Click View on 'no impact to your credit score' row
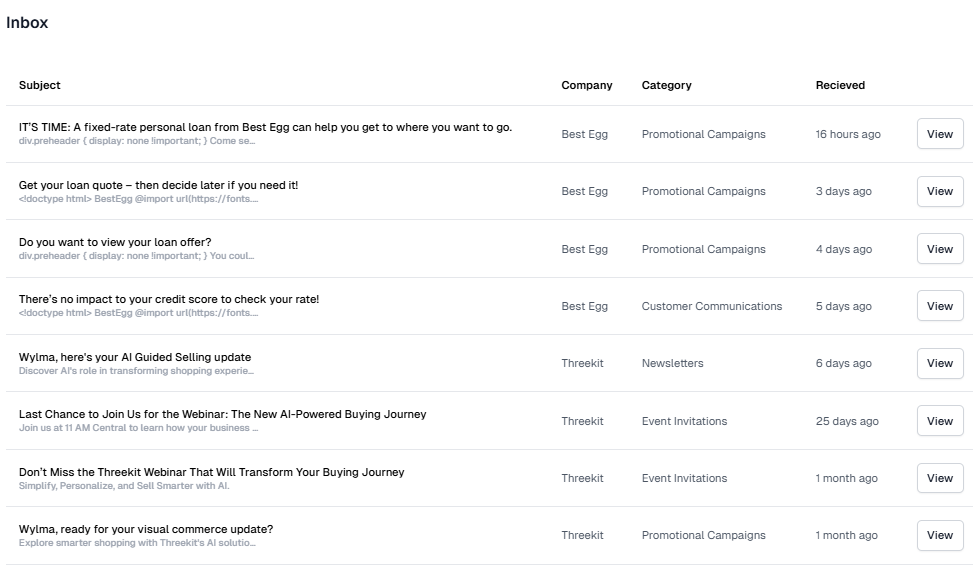 point(939,306)
